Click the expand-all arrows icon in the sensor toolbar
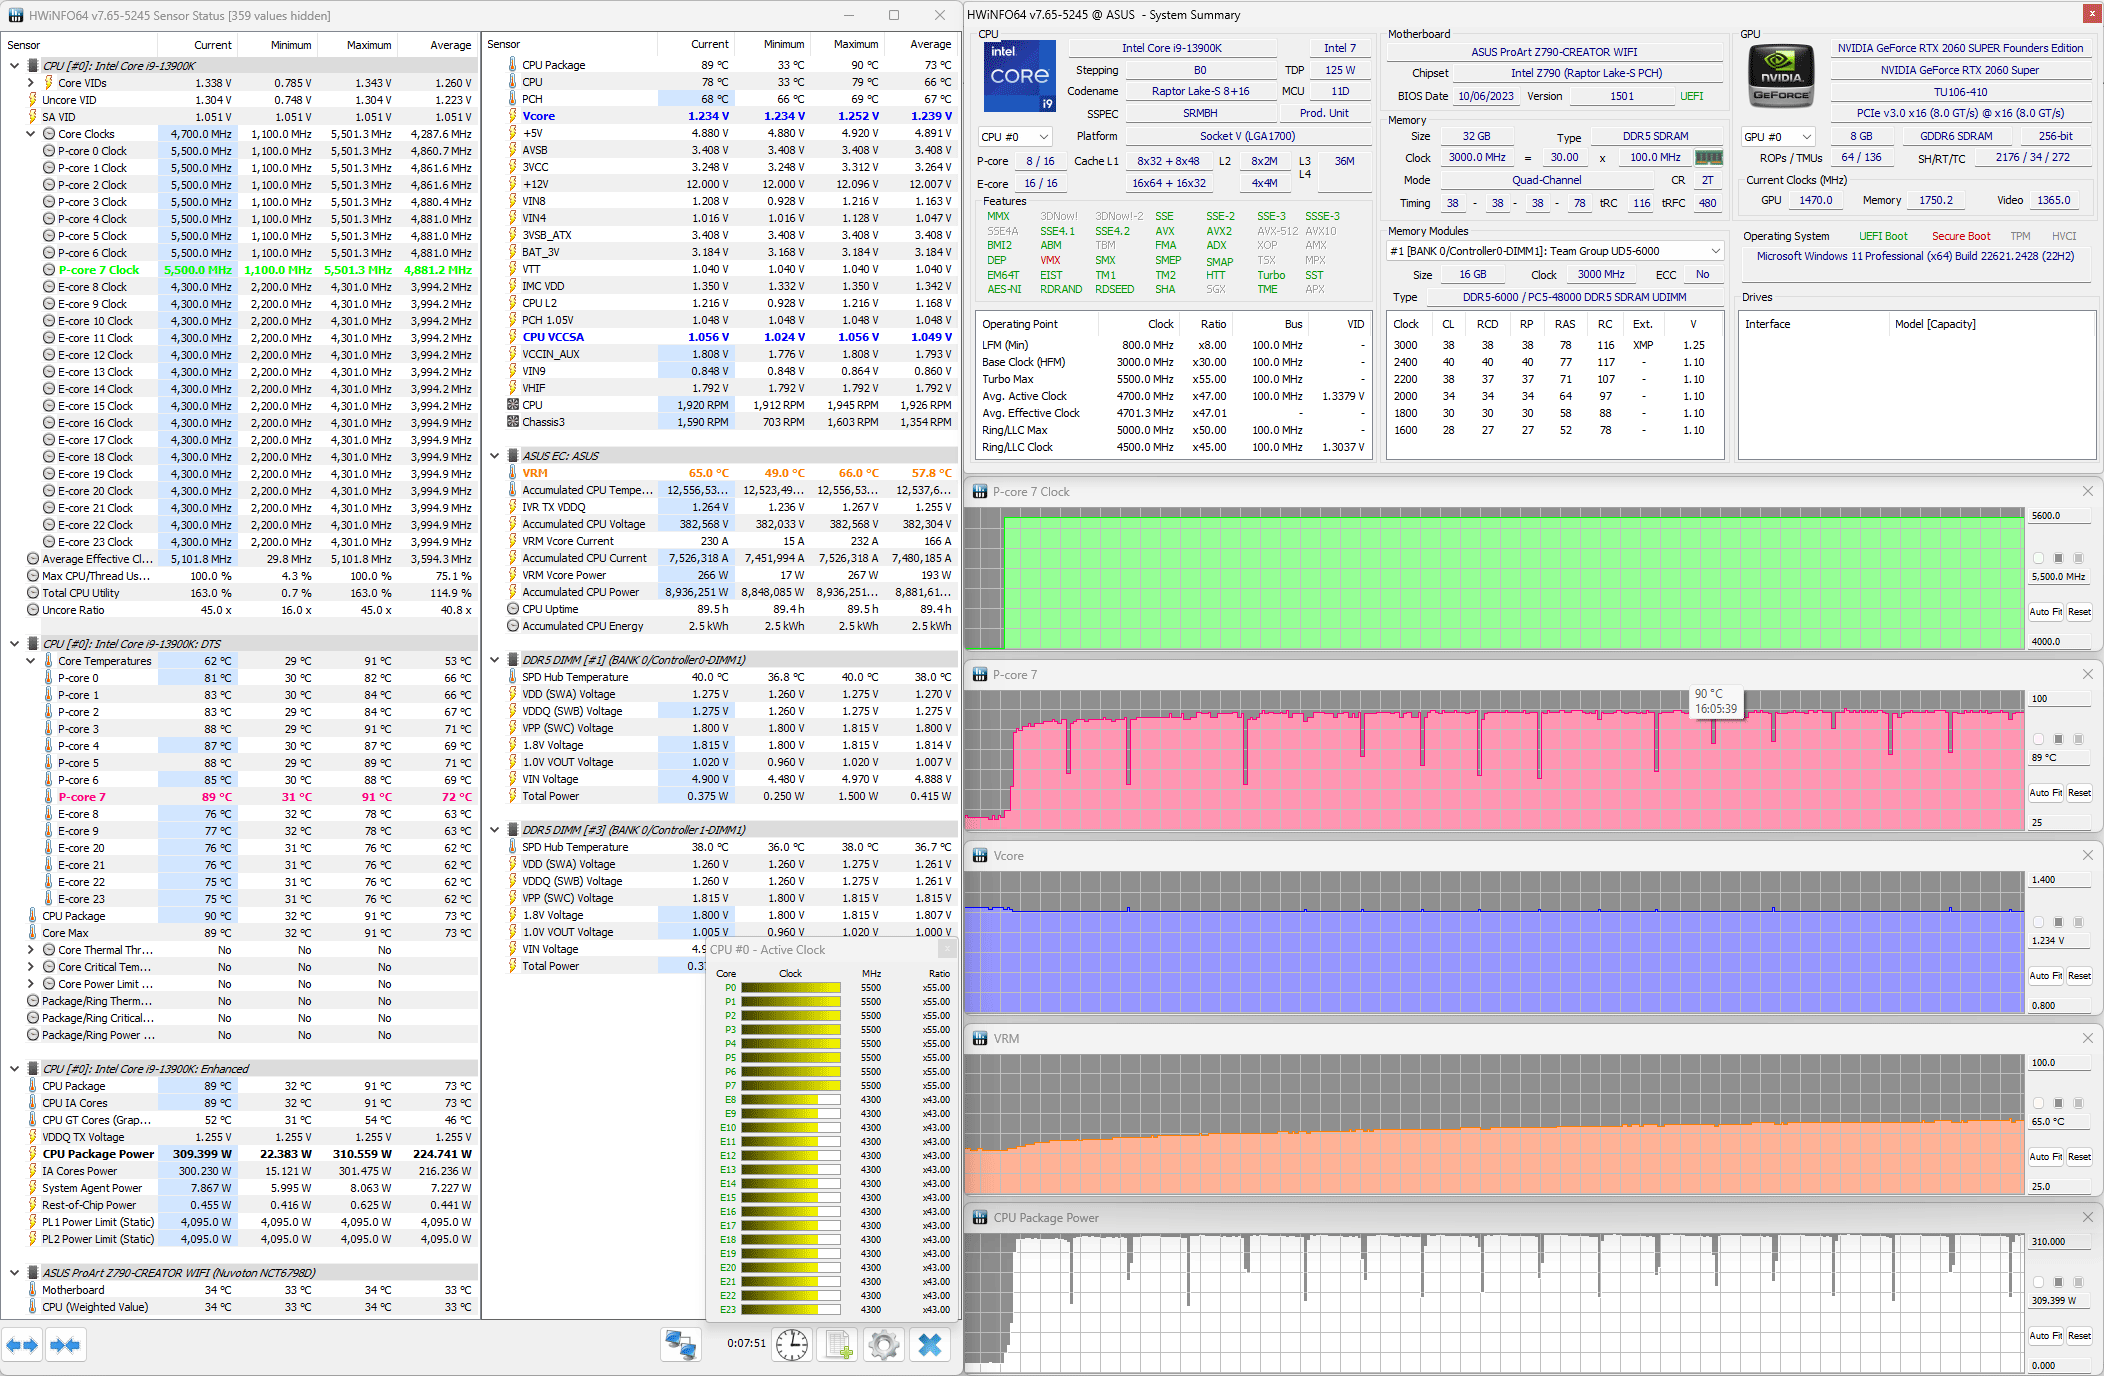This screenshot has height=1376, width=2104. [x=22, y=1345]
